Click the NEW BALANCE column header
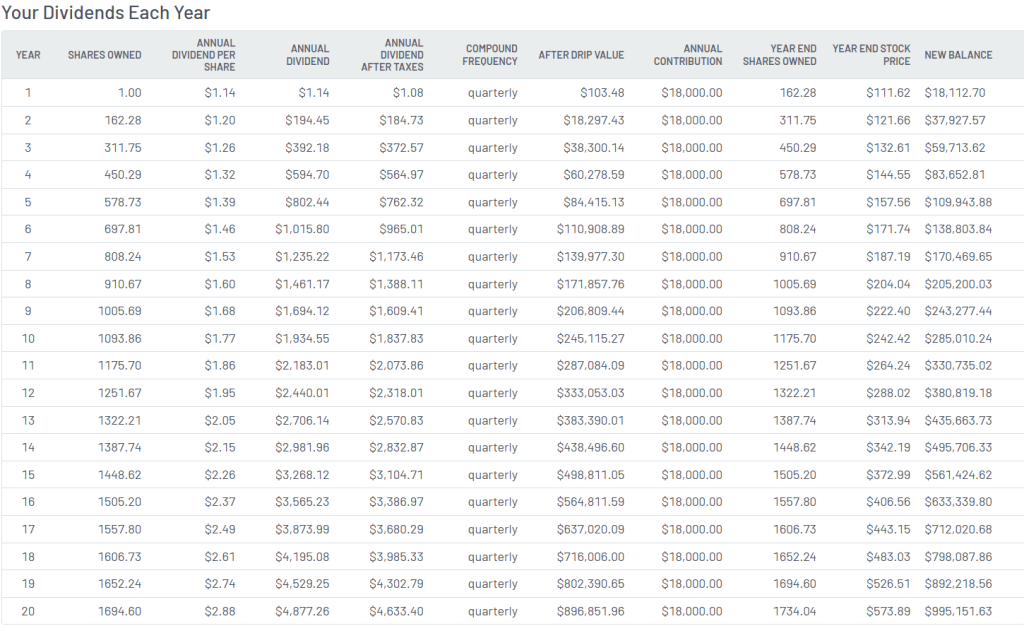This screenshot has width=1024, height=626. [x=958, y=55]
